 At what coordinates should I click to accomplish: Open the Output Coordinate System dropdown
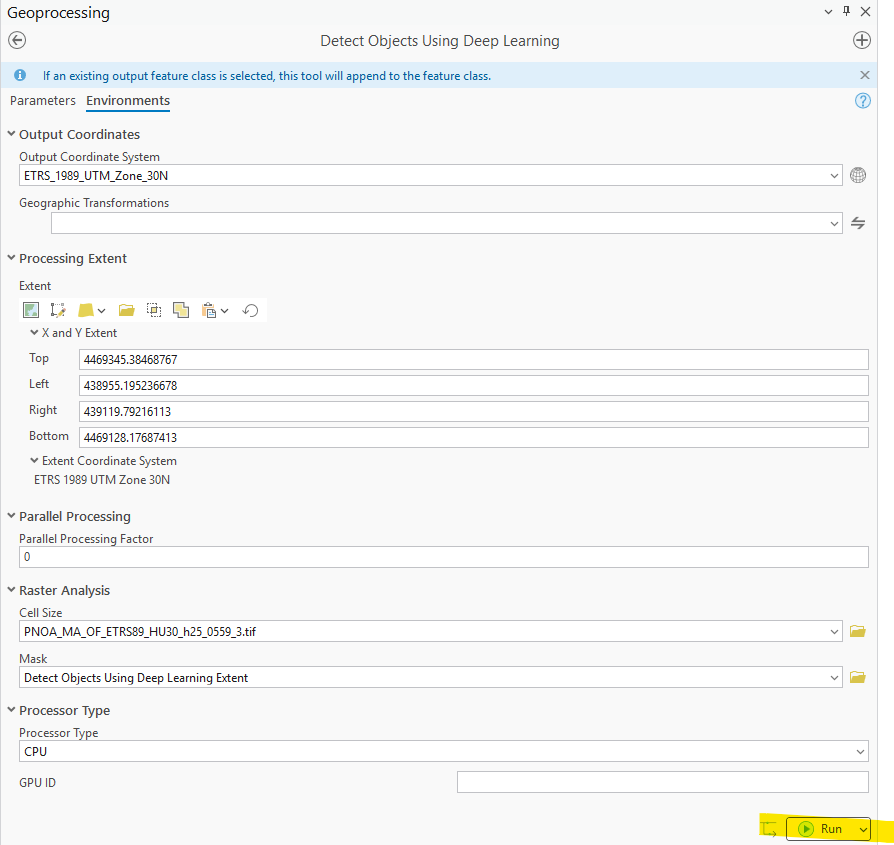(x=834, y=176)
